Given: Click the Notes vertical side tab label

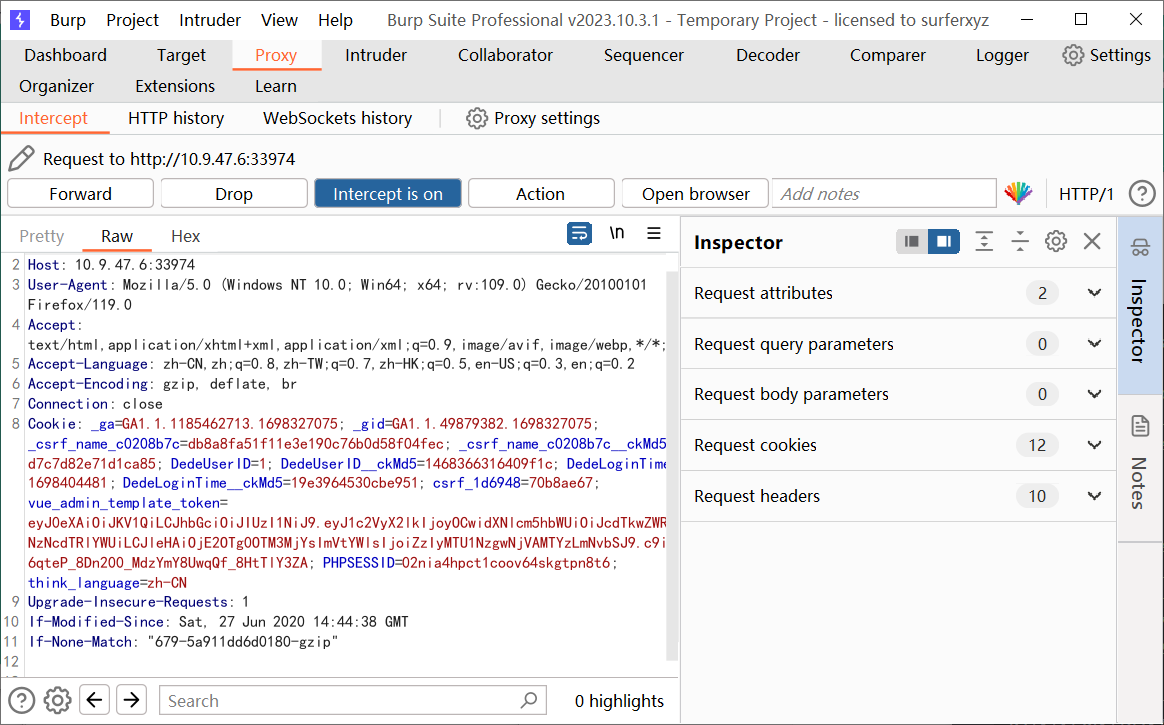Looking at the screenshot, I should pyautogui.click(x=1140, y=483).
